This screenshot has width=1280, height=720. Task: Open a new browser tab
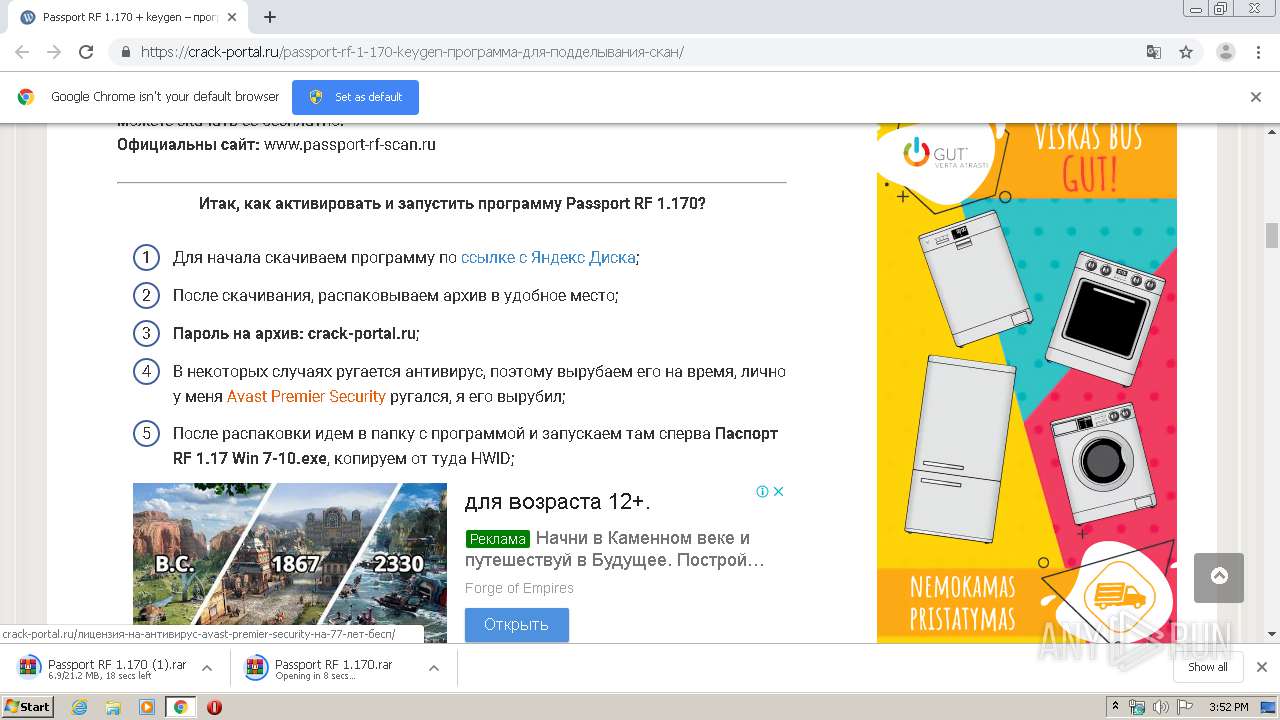tap(270, 17)
